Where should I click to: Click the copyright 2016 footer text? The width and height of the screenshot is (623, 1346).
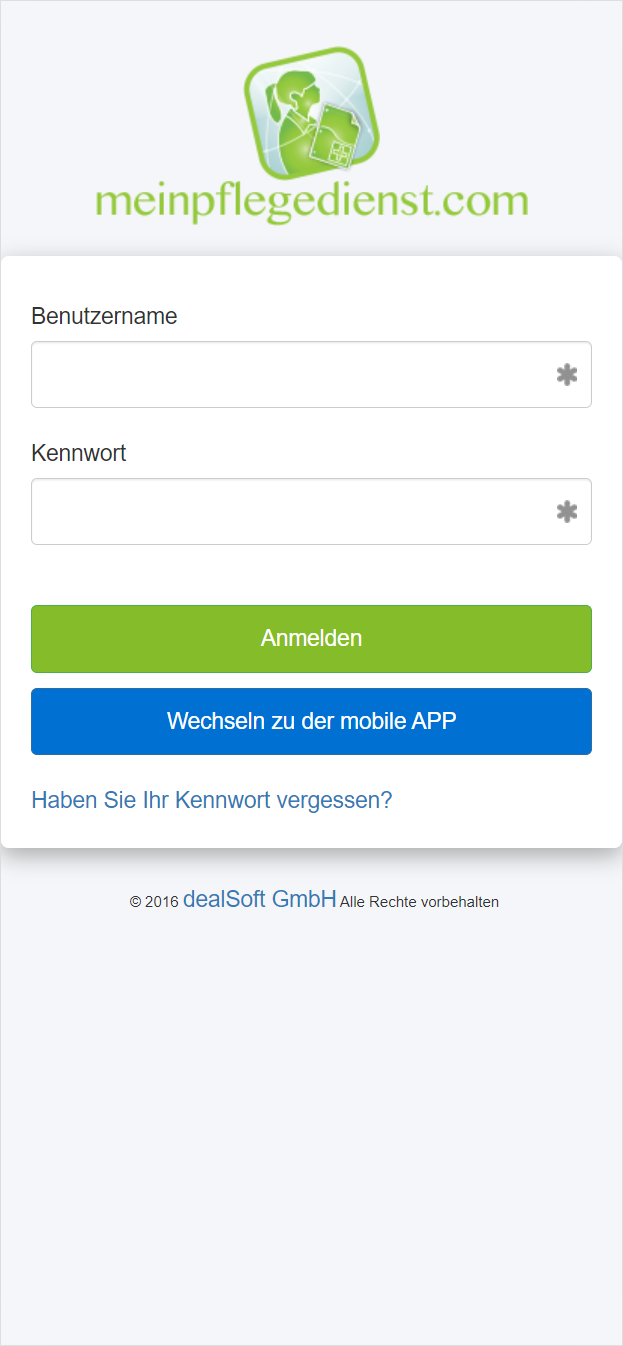coord(151,901)
